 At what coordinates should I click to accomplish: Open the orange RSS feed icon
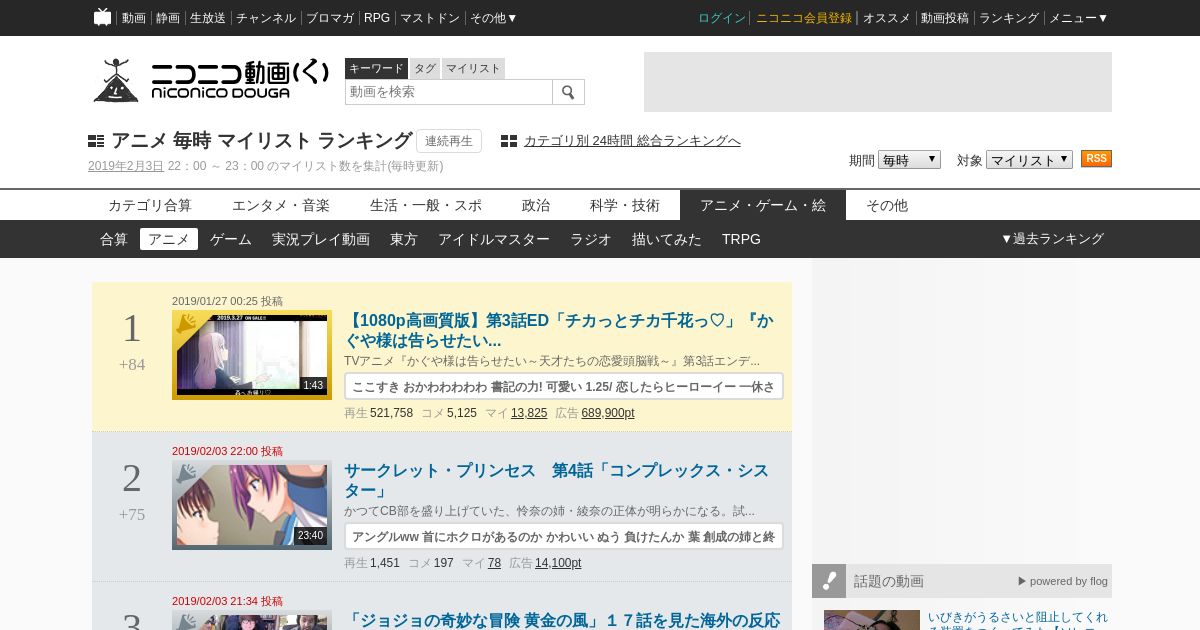pos(1096,159)
